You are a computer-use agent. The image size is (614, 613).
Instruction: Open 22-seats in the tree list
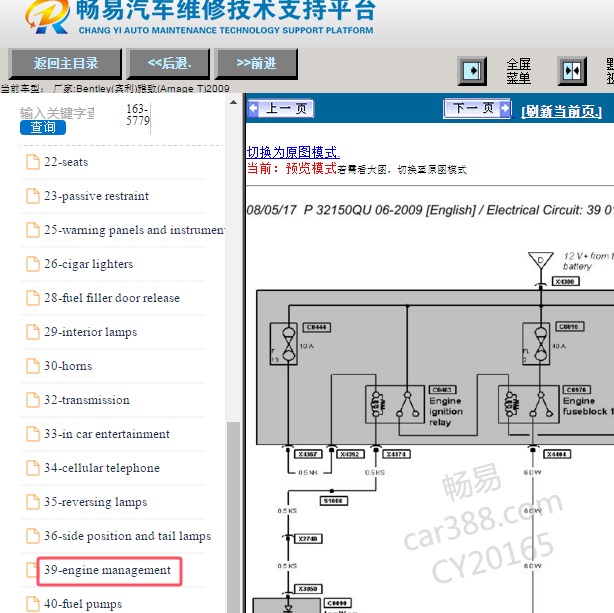tap(66, 162)
